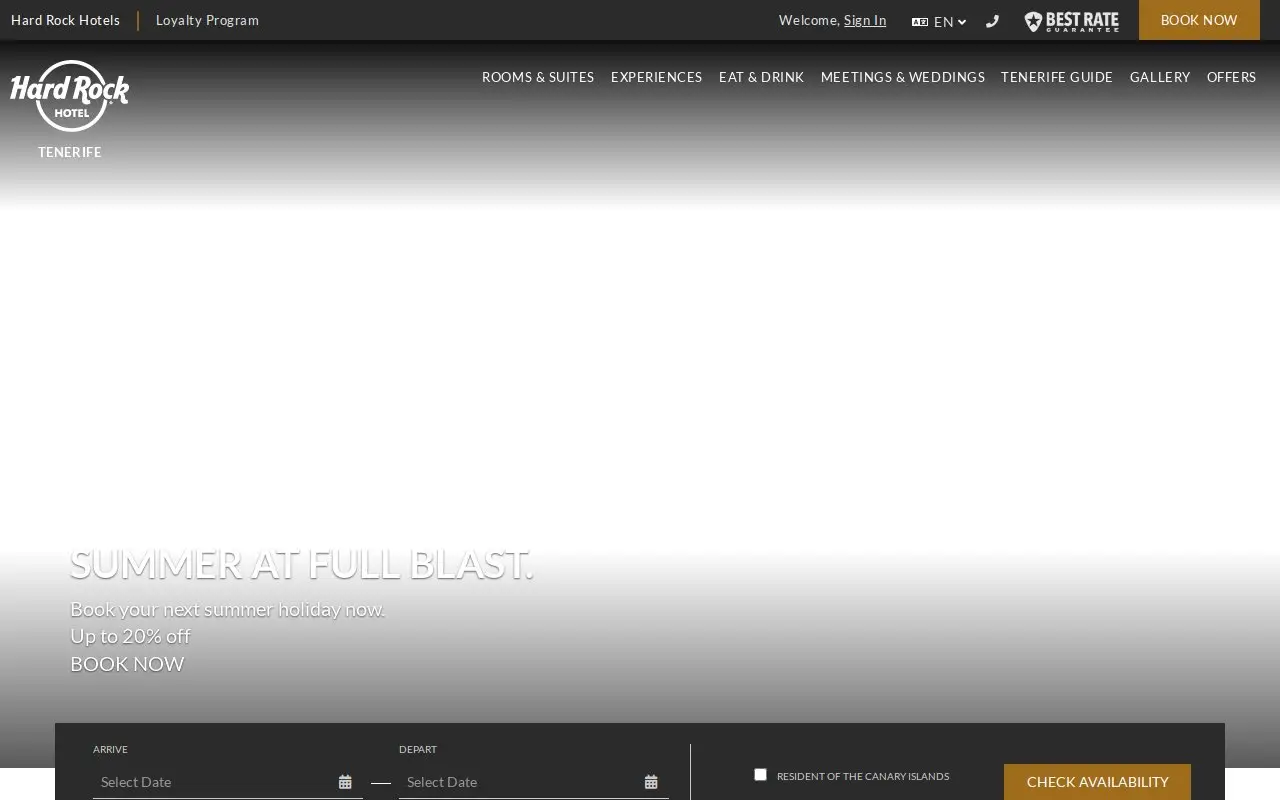Click Check Availability button
This screenshot has height=800, width=1280.
coord(1097,782)
